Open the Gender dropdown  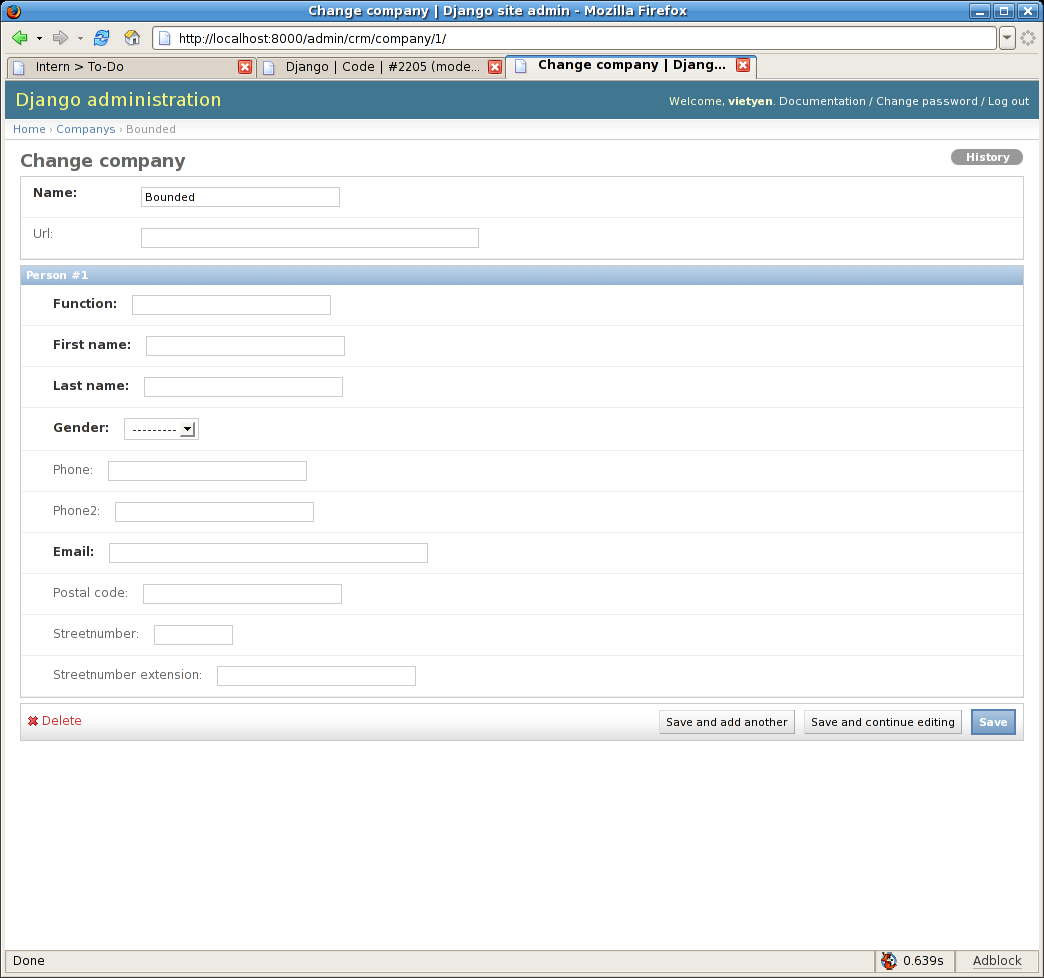161,429
